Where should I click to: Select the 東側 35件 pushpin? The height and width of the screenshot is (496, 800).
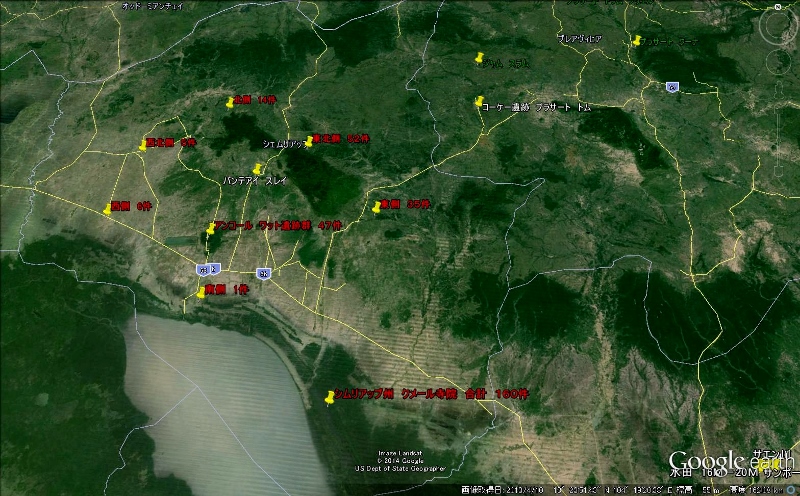point(377,207)
